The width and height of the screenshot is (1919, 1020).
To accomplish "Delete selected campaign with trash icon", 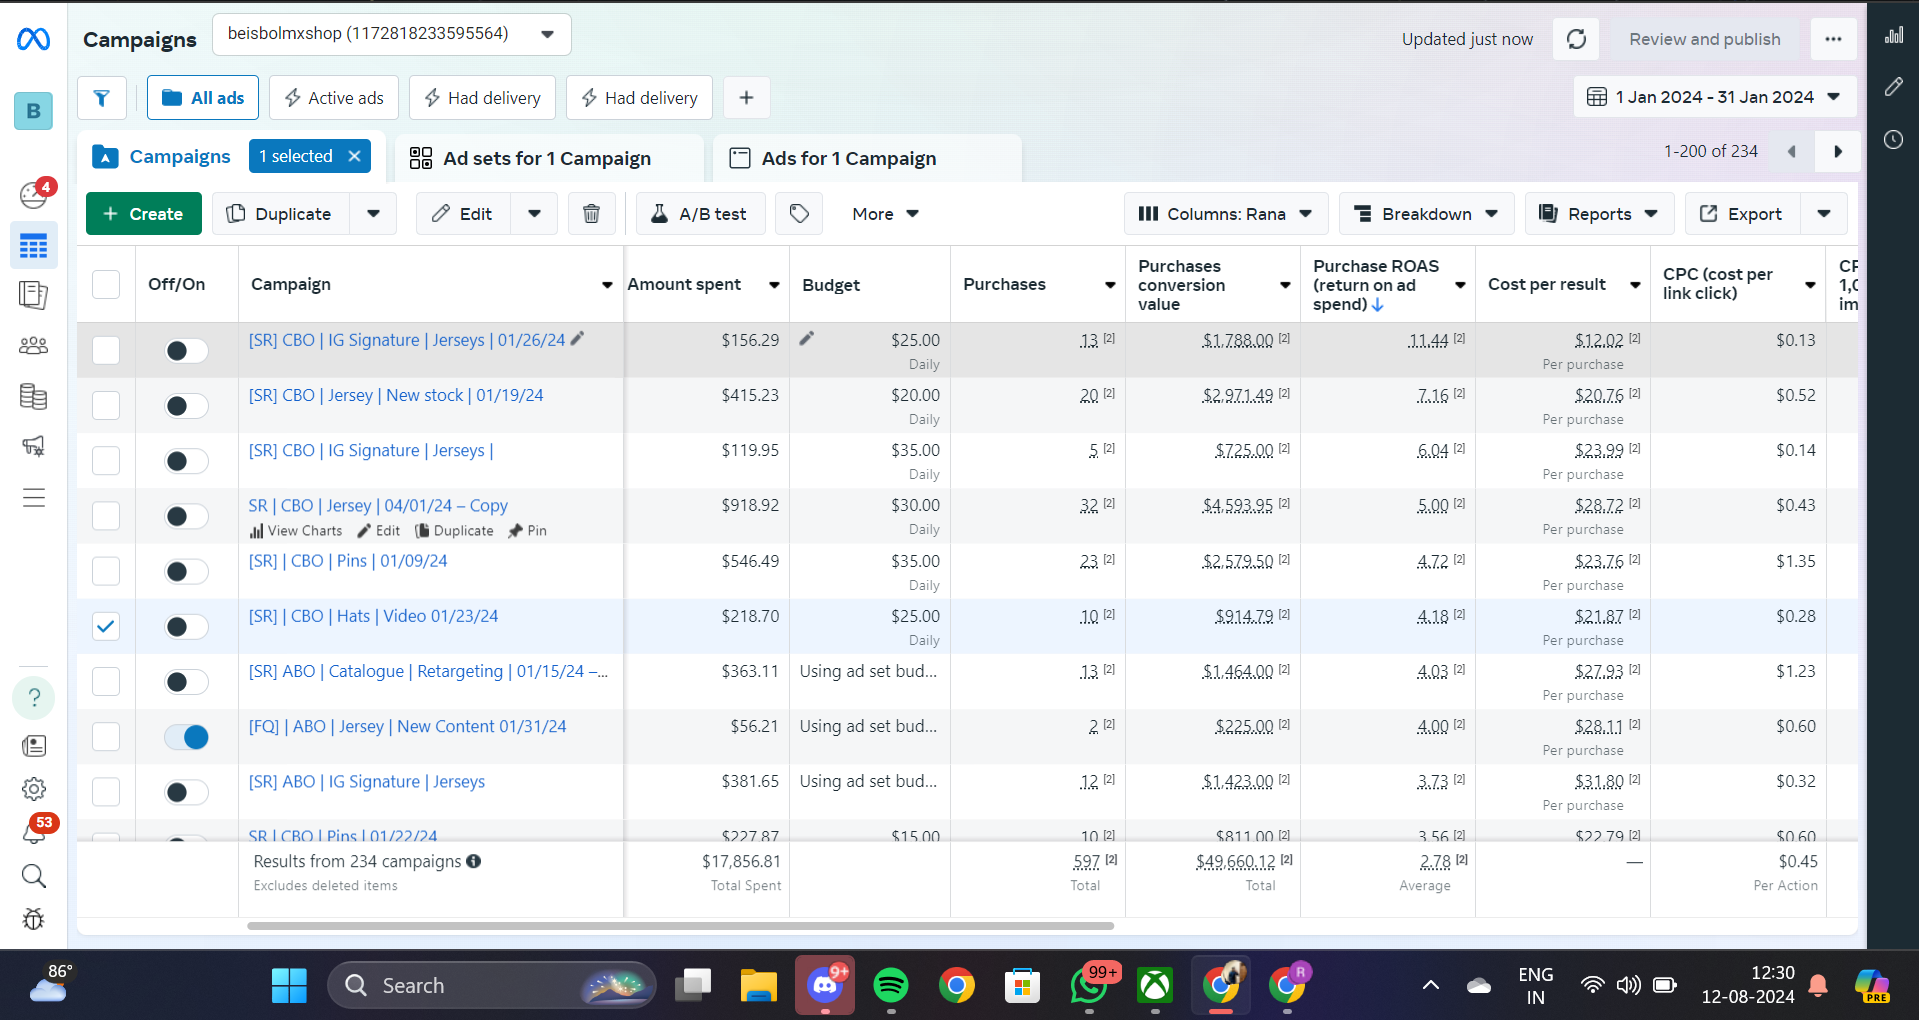I will [591, 214].
